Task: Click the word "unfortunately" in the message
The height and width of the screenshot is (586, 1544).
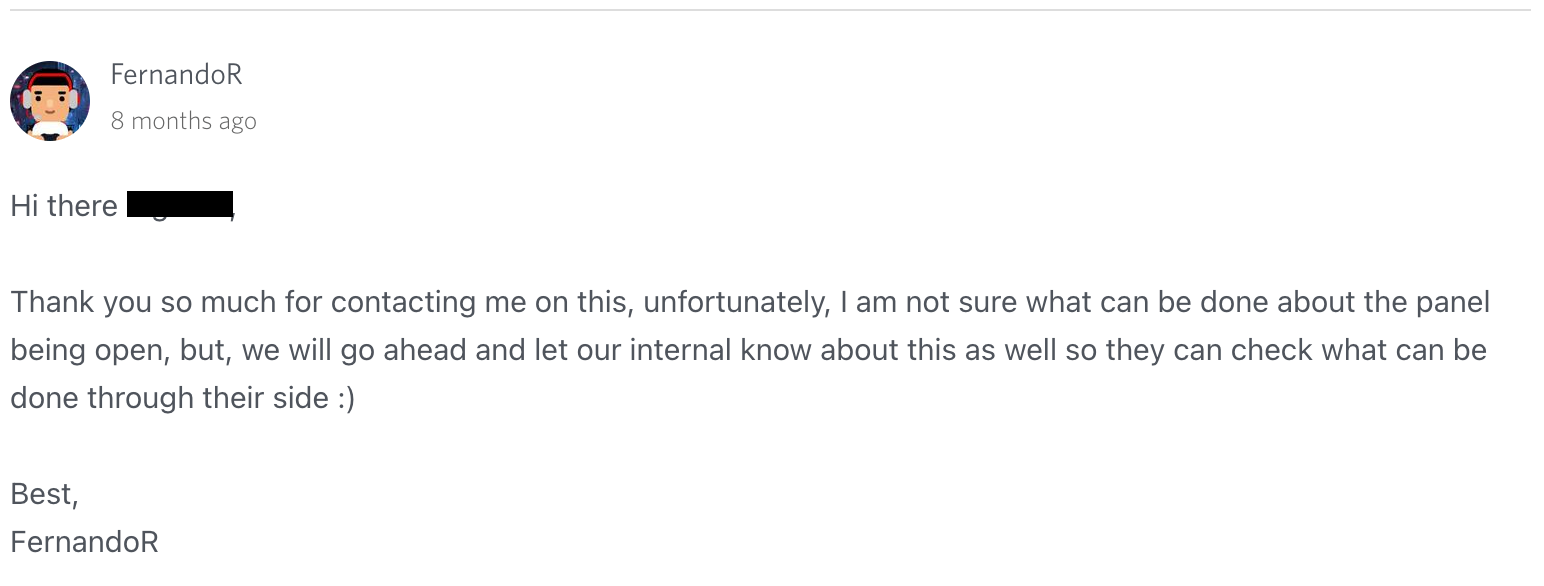Action: coord(736,302)
